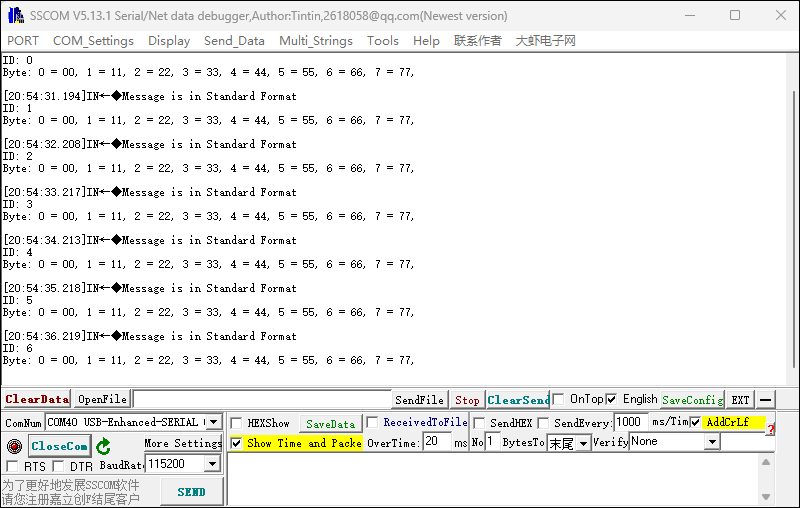Open the PORT menu

[x=23, y=41]
